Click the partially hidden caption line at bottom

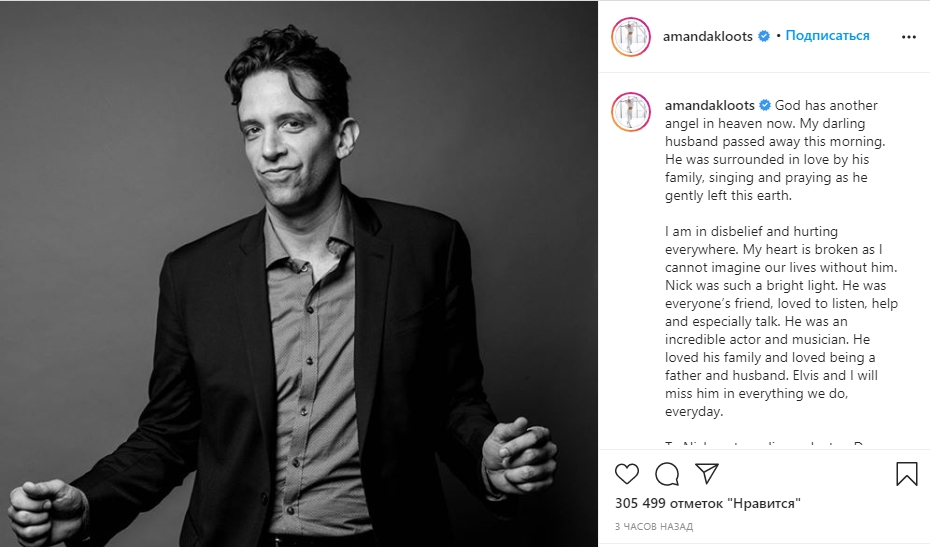[x=771, y=444]
